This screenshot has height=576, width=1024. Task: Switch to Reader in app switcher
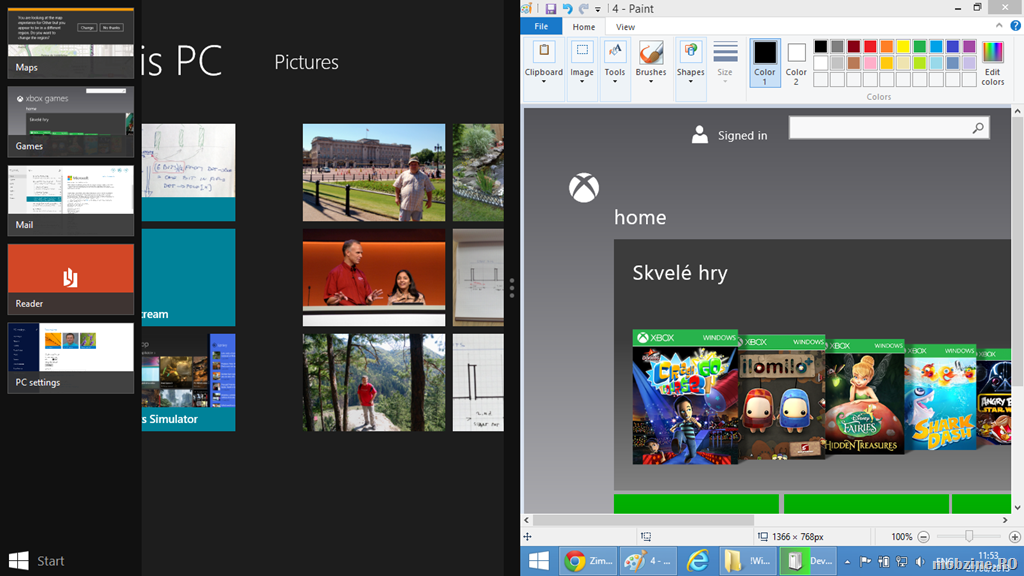[x=71, y=279]
